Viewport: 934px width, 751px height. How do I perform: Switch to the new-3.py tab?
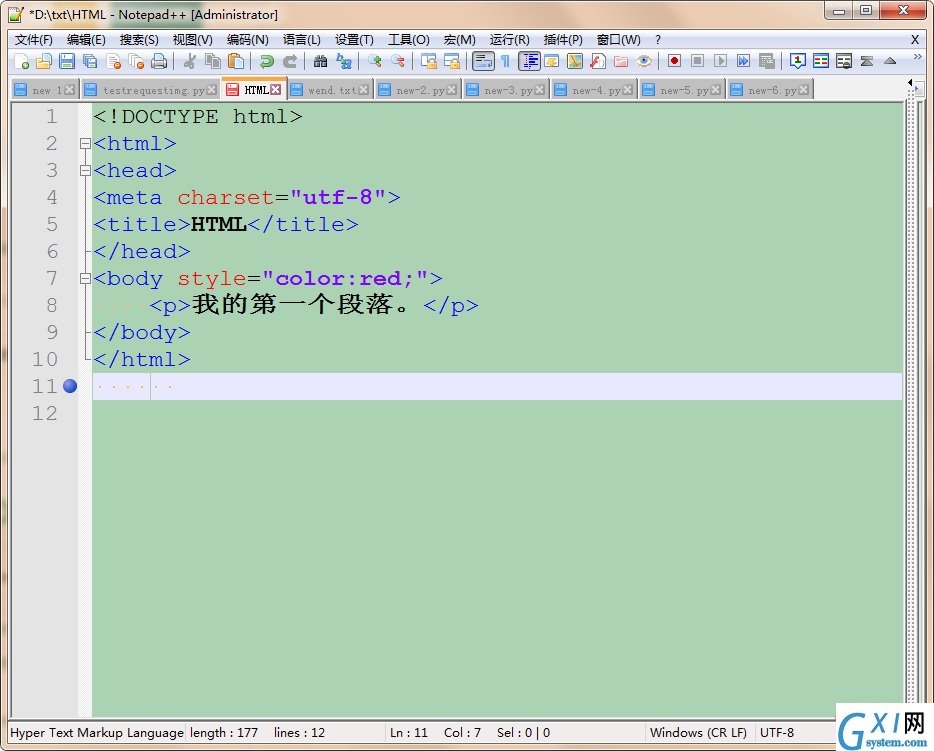coord(508,91)
